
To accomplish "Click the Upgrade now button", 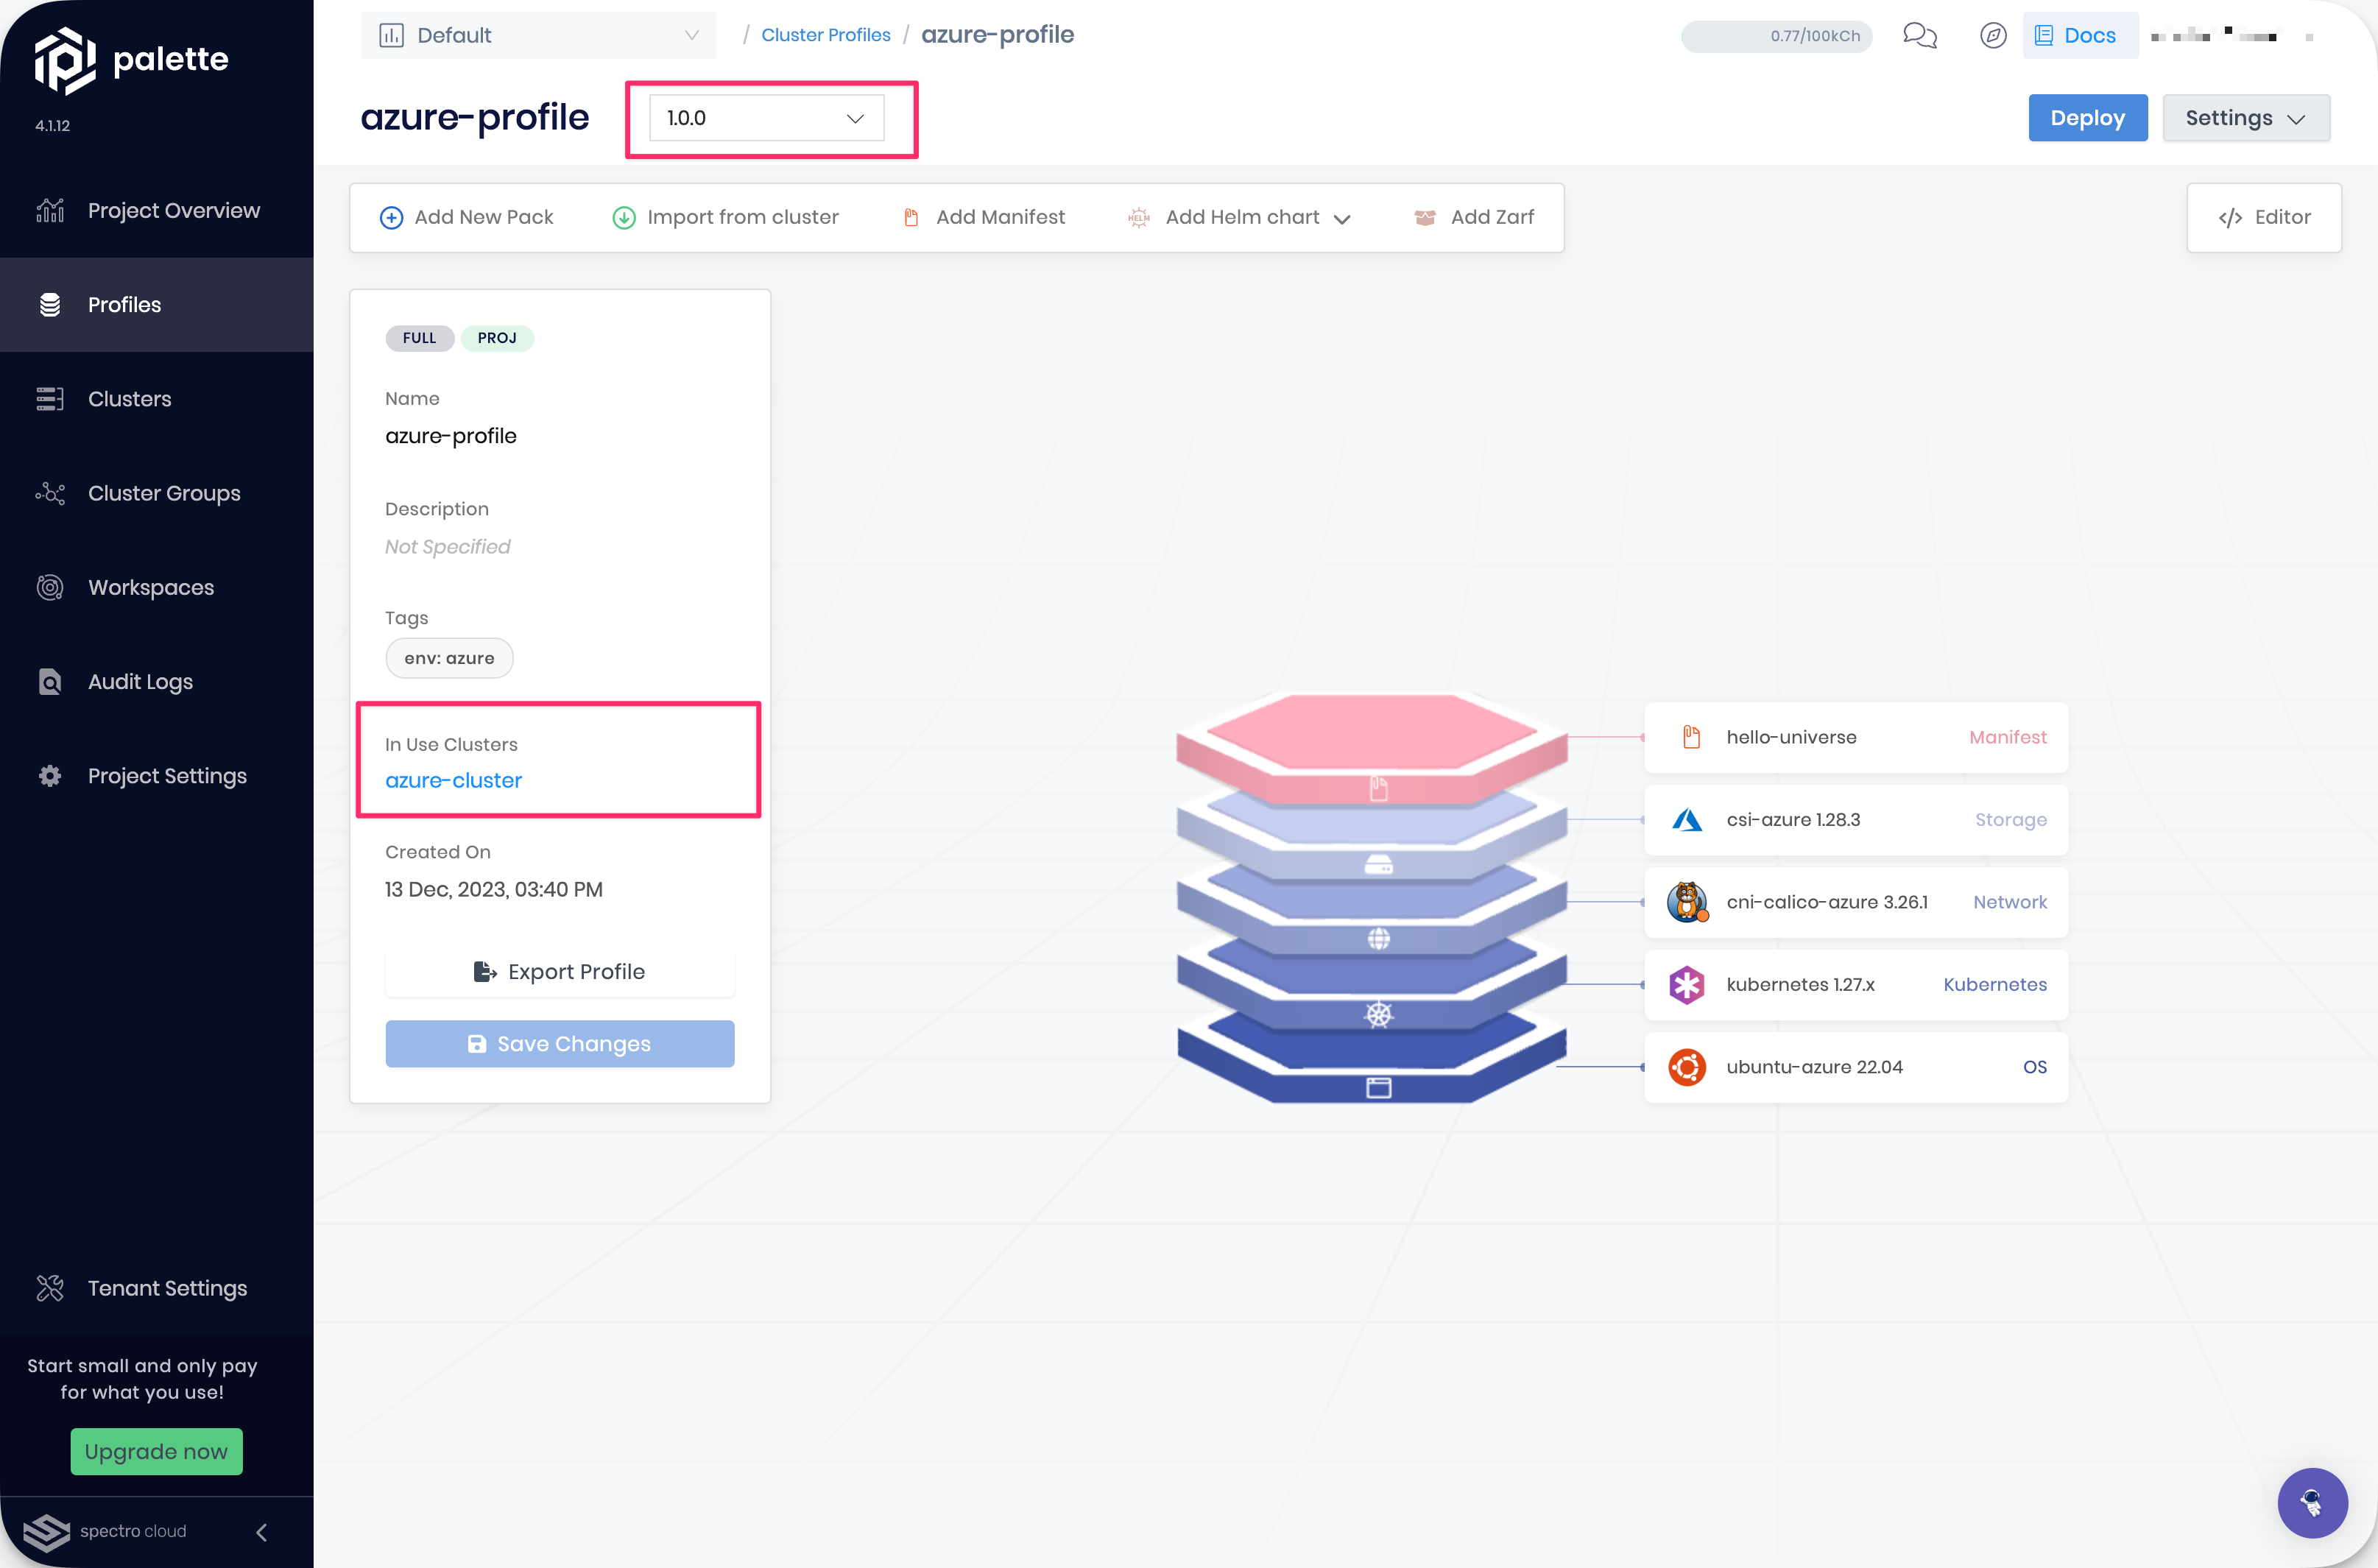I will pyautogui.click(x=156, y=1451).
